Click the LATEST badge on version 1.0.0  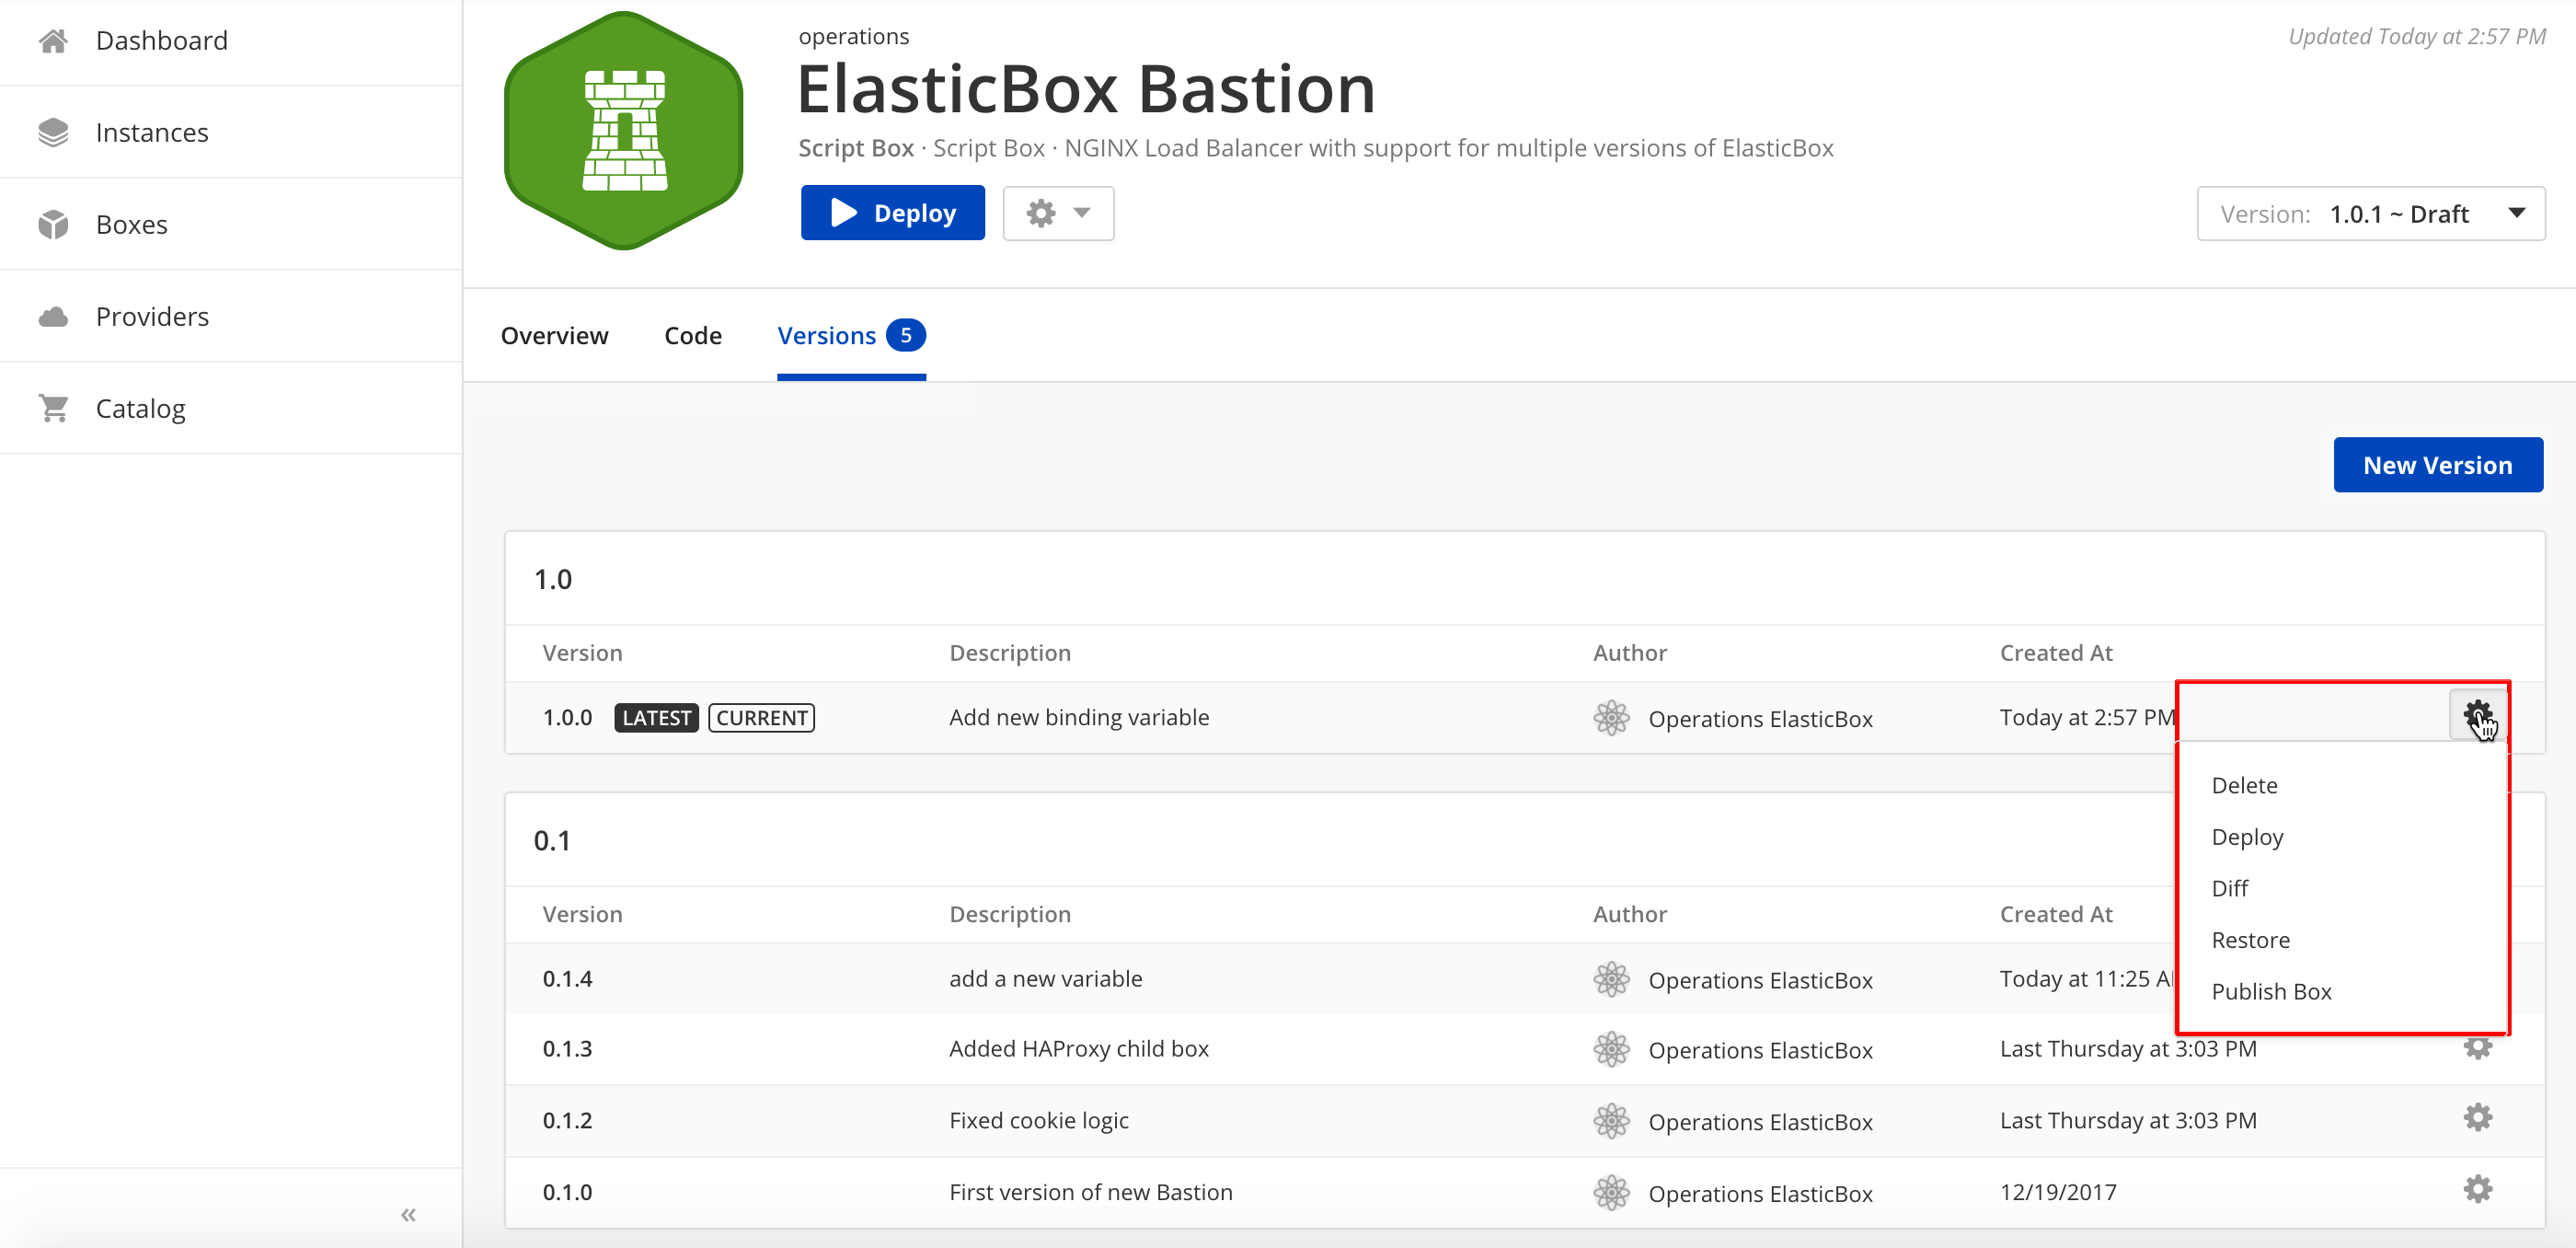pos(656,717)
